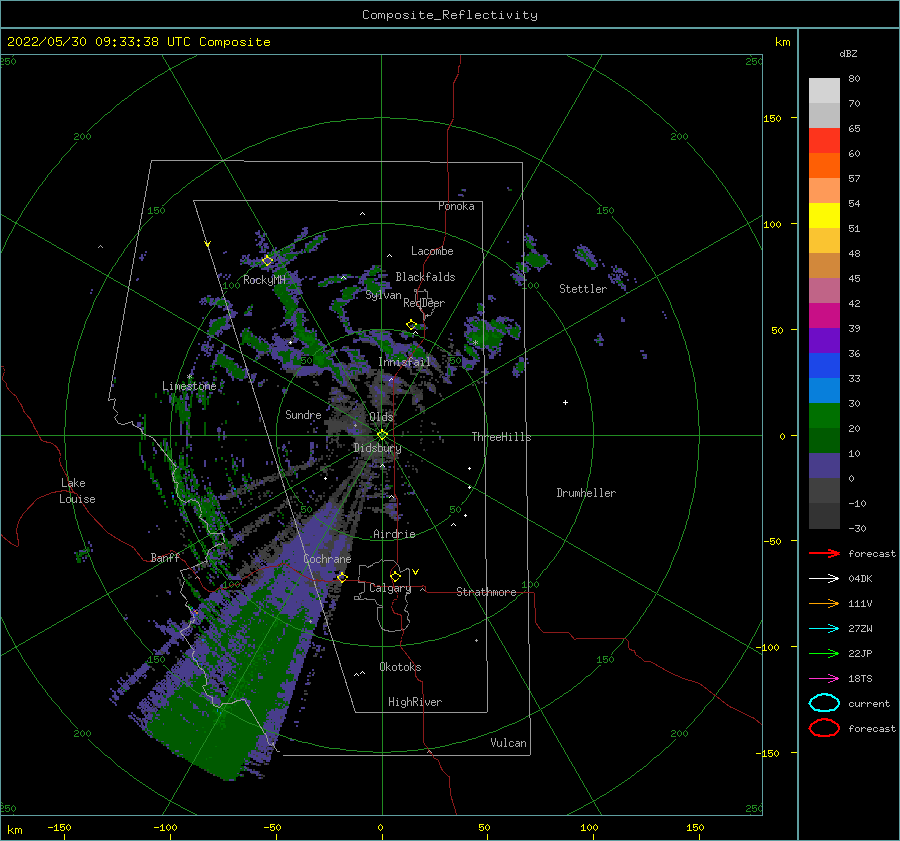Click yellow diamond marker below Cochrane
The width and height of the screenshot is (900, 841).
[x=342, y=577]
